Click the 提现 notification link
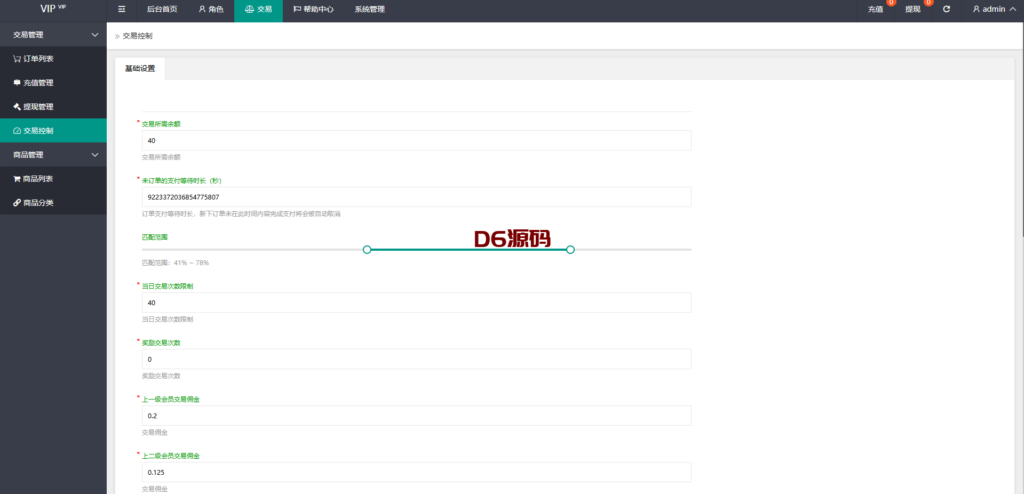1024x494 pixels. click(913, 10)
